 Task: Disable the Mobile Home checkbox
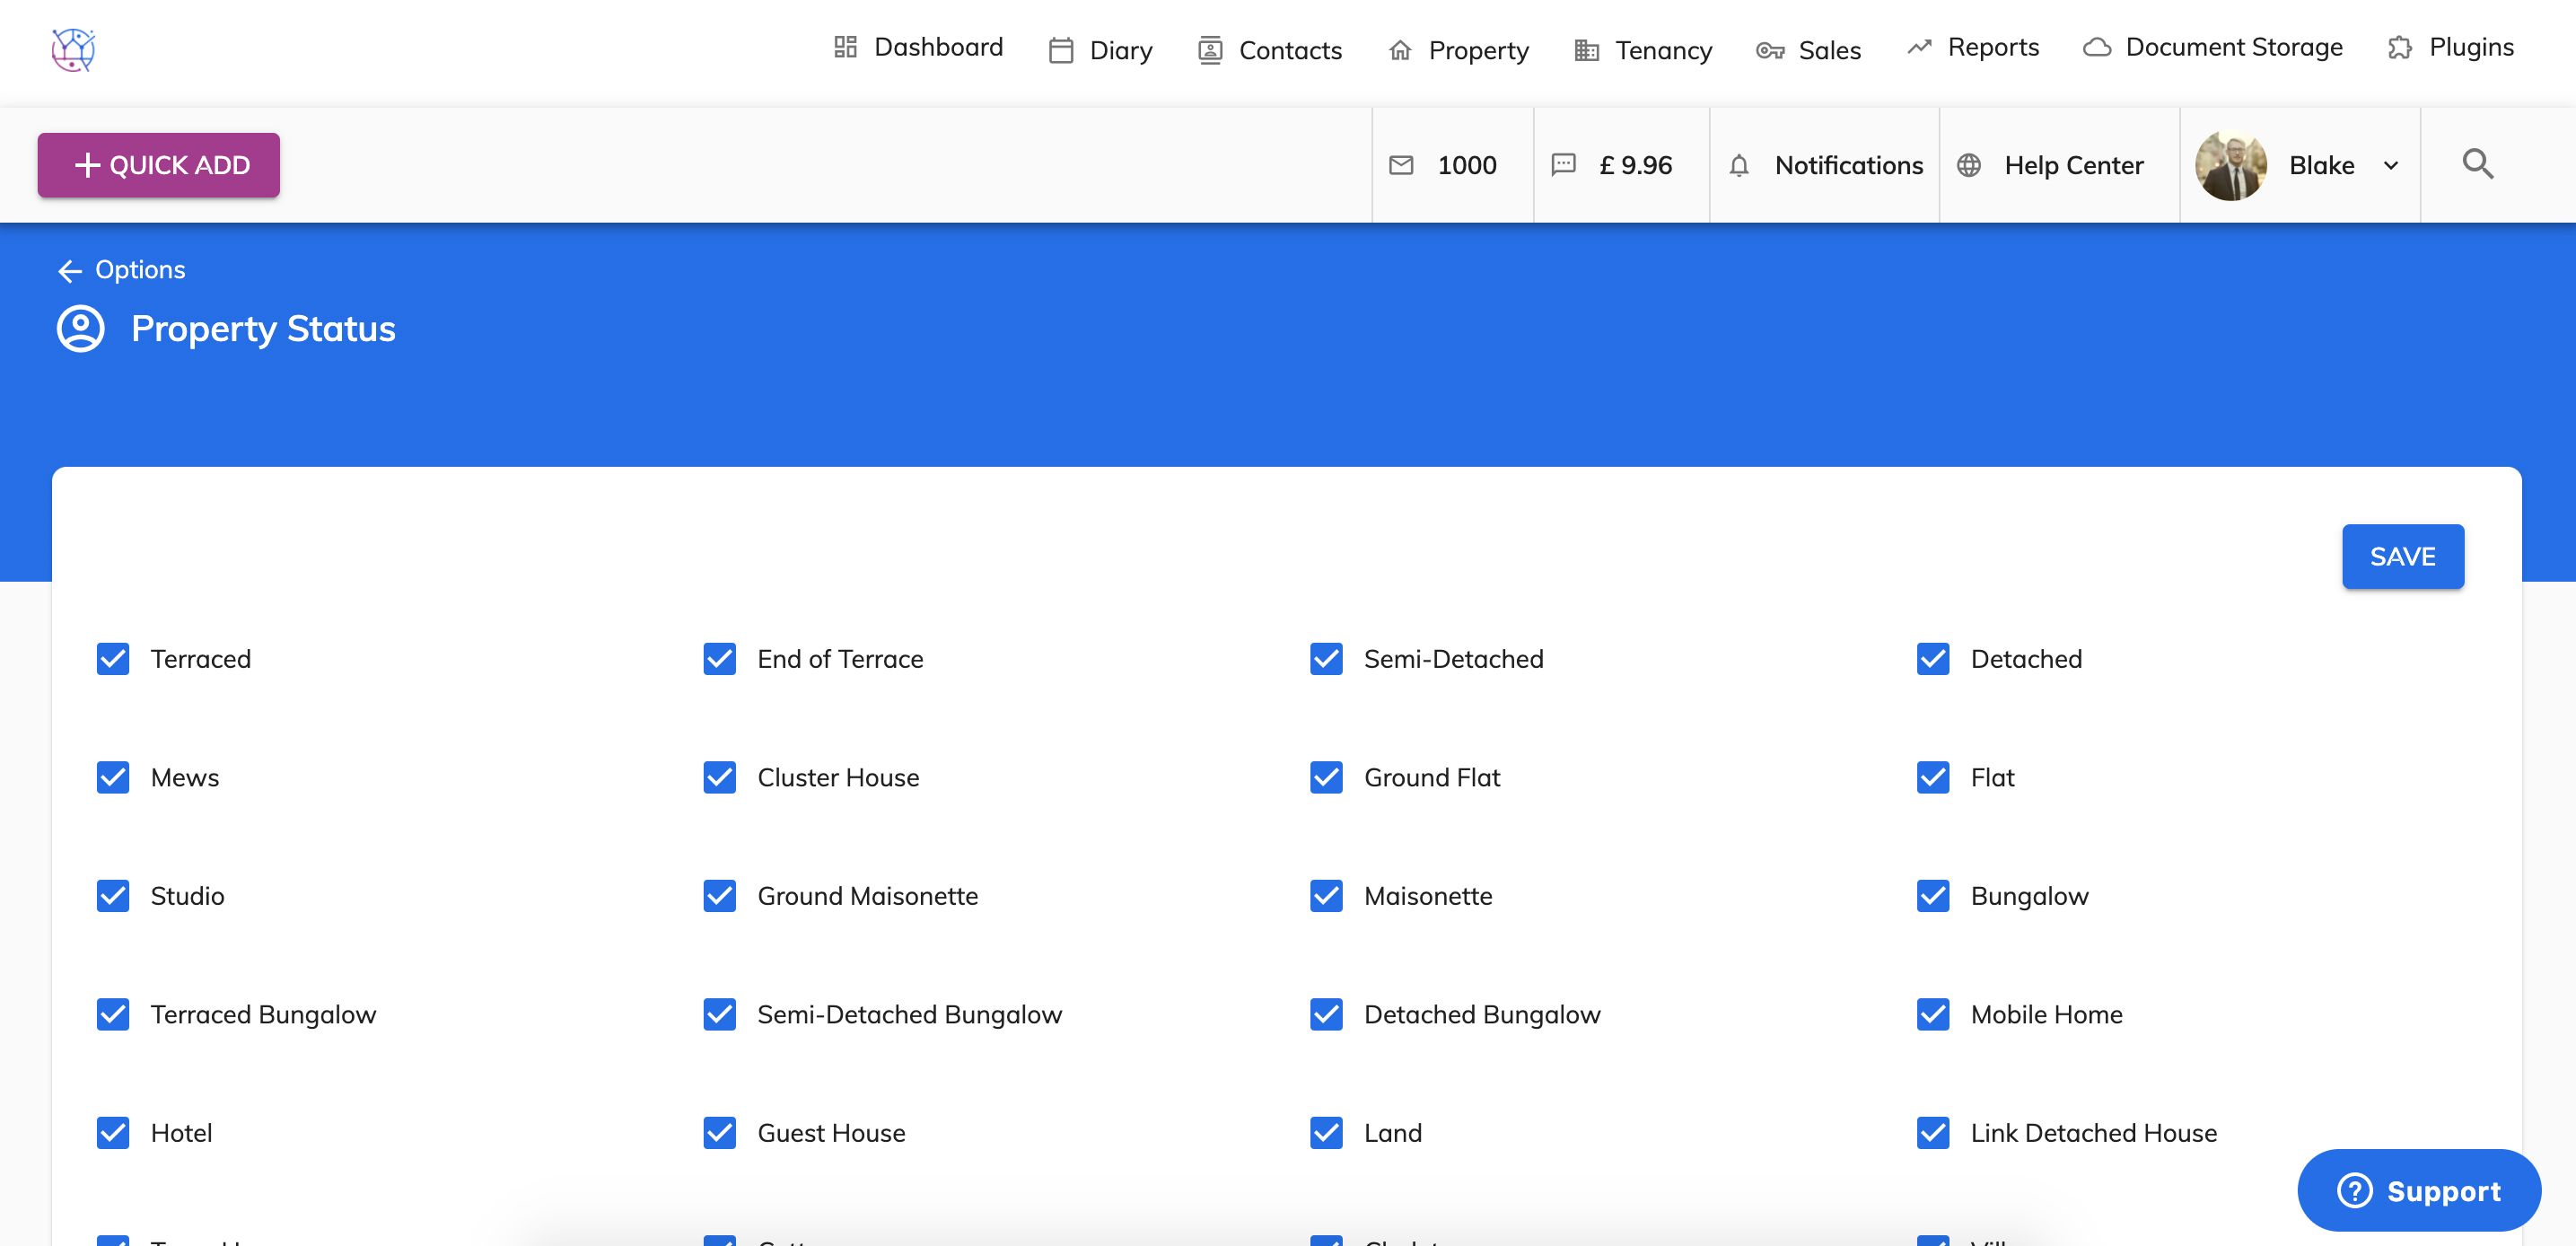(1933, 1014)
